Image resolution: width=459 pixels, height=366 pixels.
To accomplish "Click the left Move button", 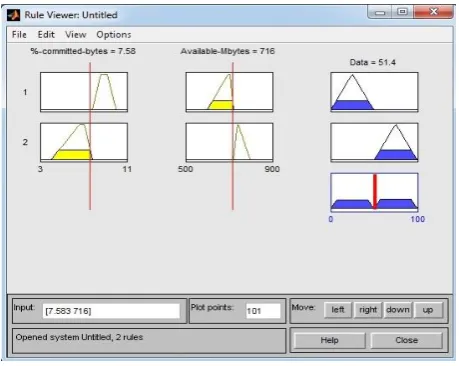I will coord(338,310).
